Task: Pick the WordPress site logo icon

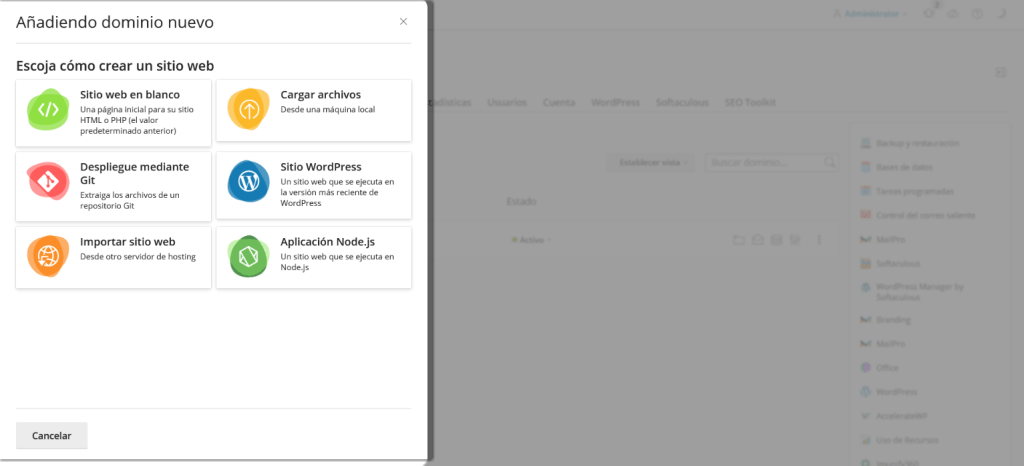Action: 248,181
